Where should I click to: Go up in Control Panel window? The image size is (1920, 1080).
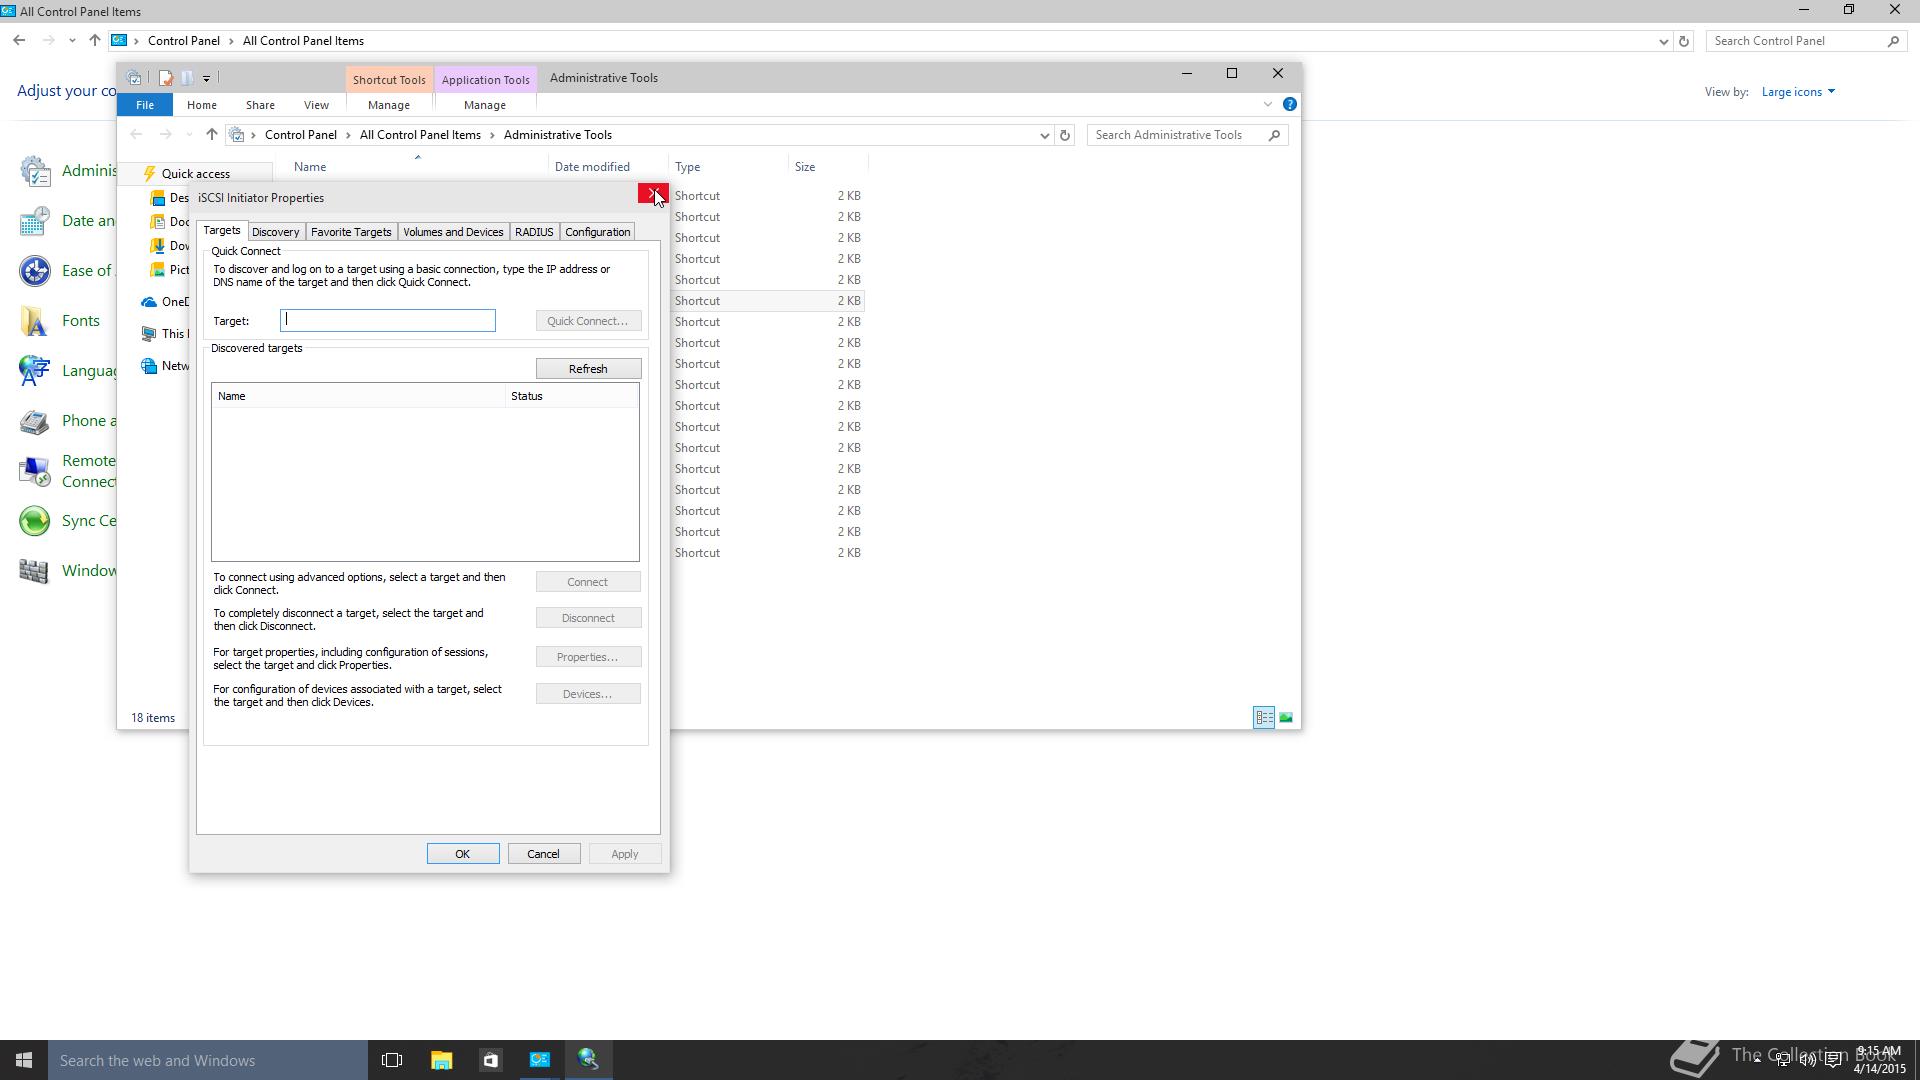tap(94, 41)
